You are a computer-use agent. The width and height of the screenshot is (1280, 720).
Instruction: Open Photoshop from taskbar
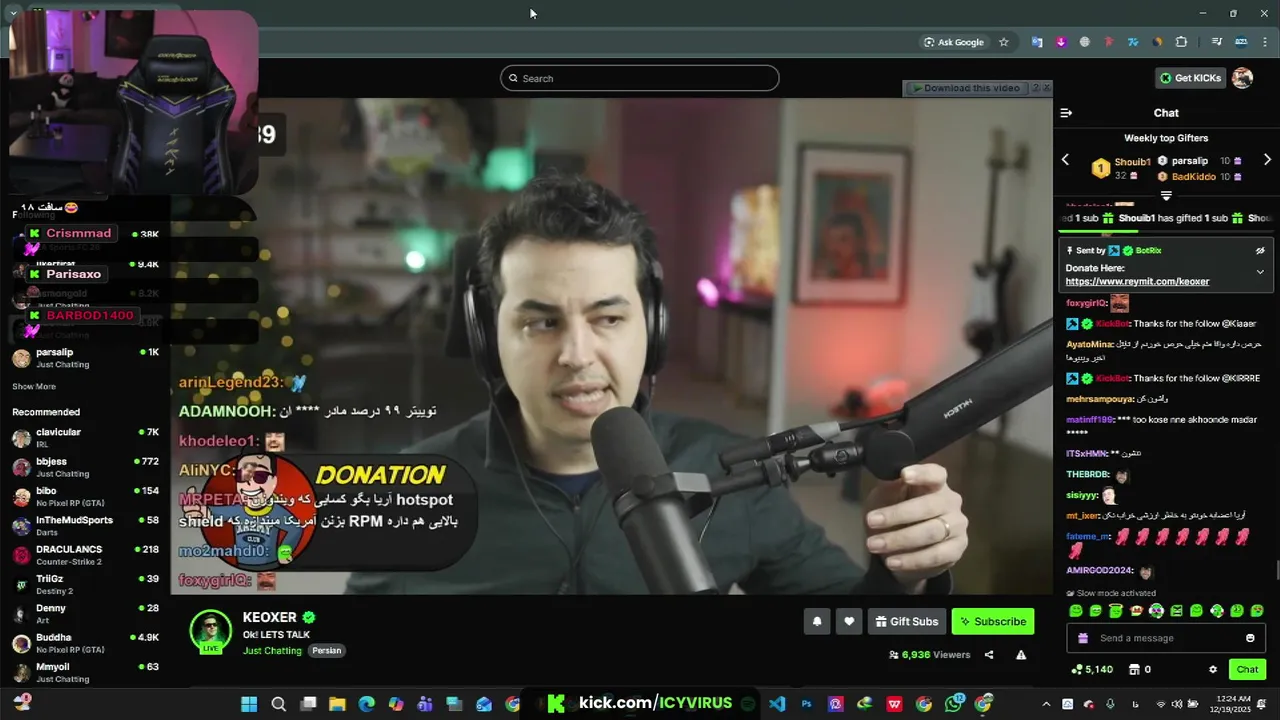(806, 704)
